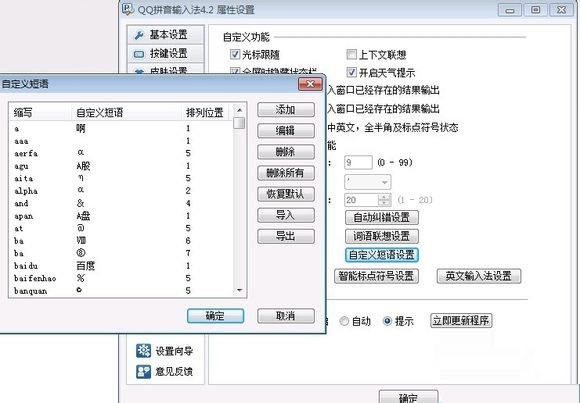Click 导入 button
This screenshot has width=580, height=403.
click(x=286, y=215)
